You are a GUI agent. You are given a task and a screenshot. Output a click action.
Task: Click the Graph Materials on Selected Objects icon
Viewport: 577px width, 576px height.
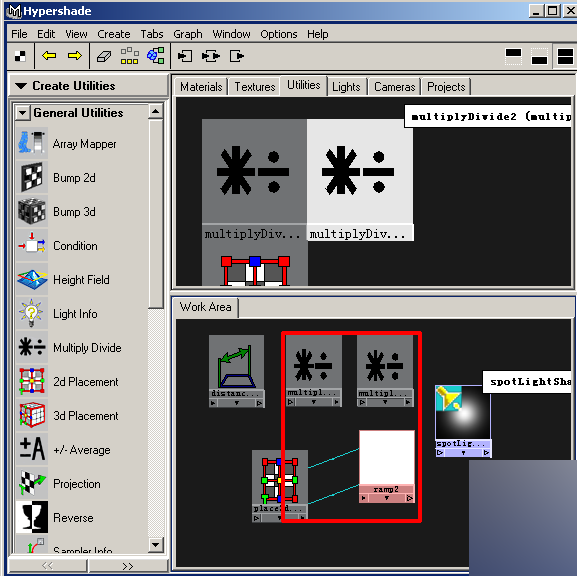point(156,56)
